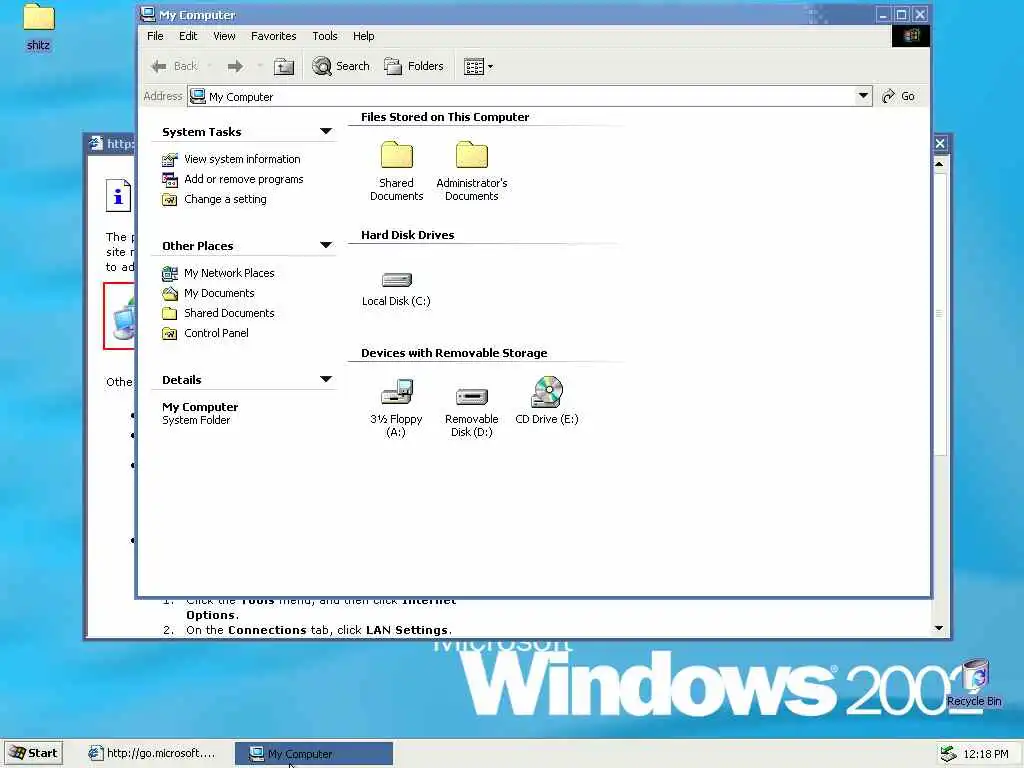Collapse the System Tasks panel
1024x768 pixels.
point(326,131)
